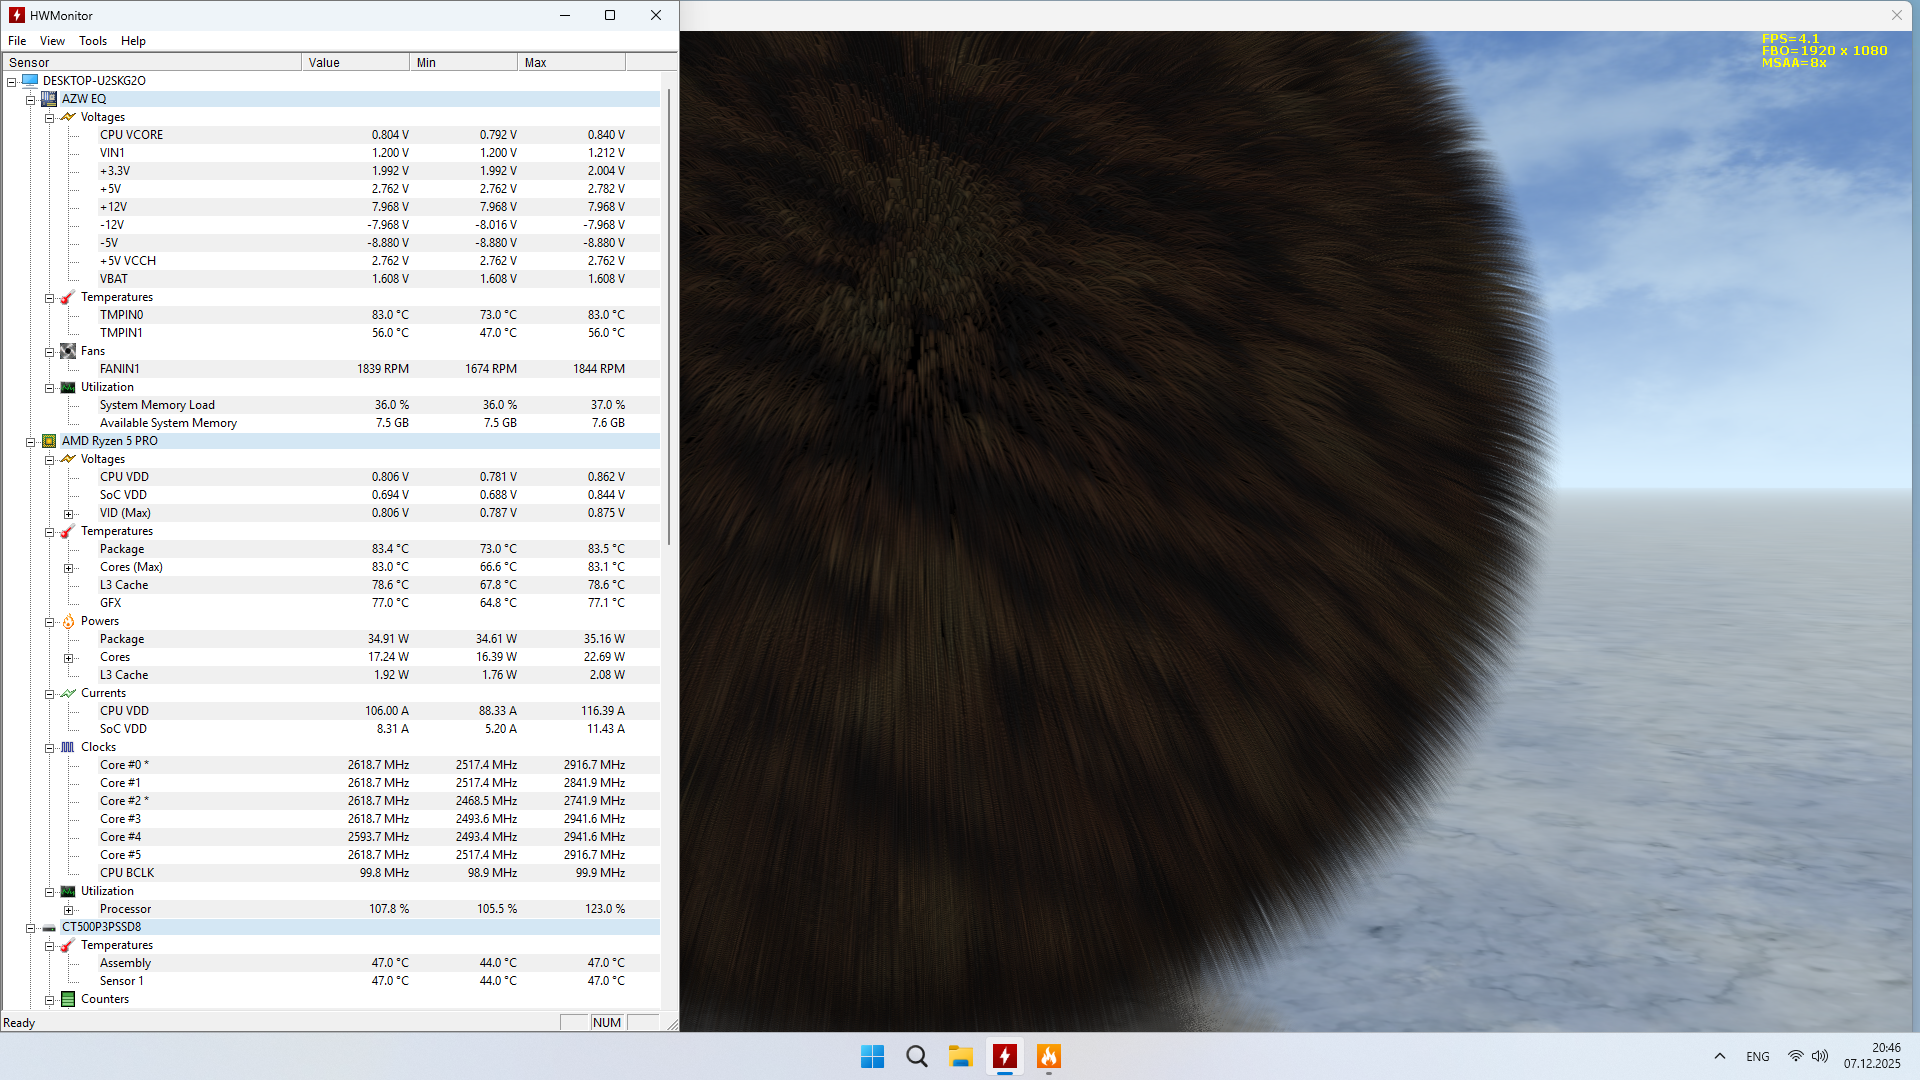Viewport: 1920px width, 1080px height.
Task: Collapse the Currents section
Action: pyautogui.click(x=49, y=694)
